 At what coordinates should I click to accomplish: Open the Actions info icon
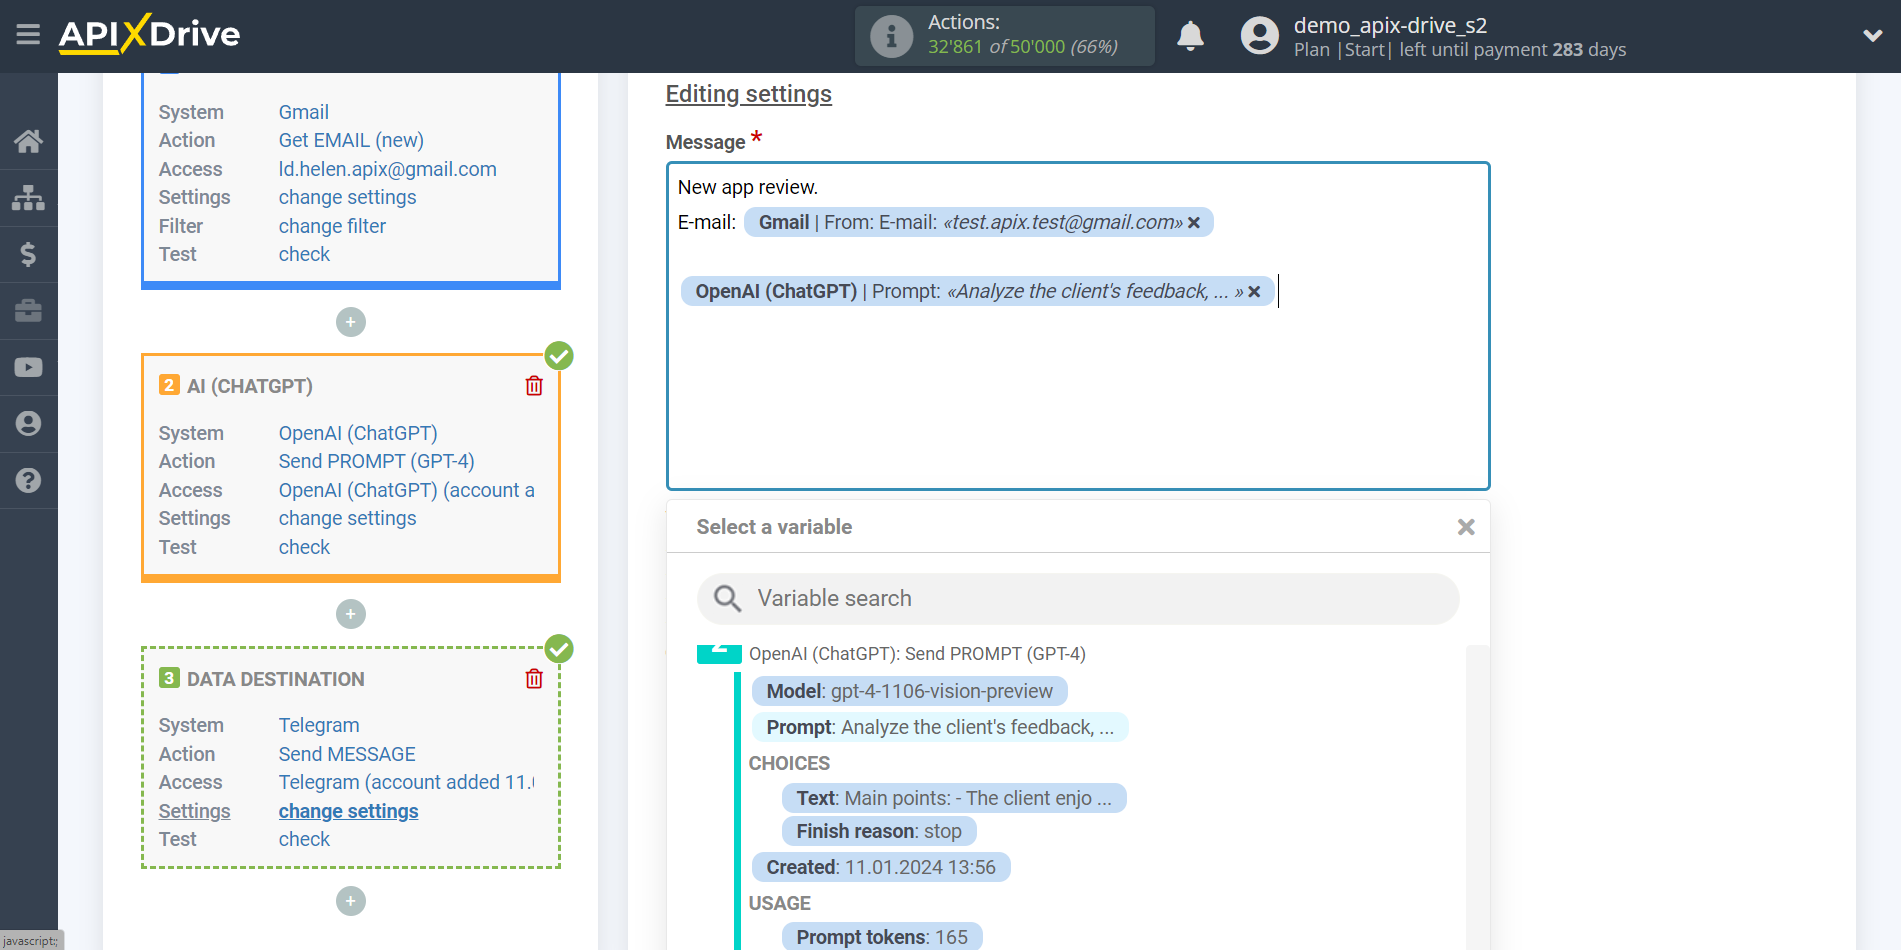click(x=891, y=36)
